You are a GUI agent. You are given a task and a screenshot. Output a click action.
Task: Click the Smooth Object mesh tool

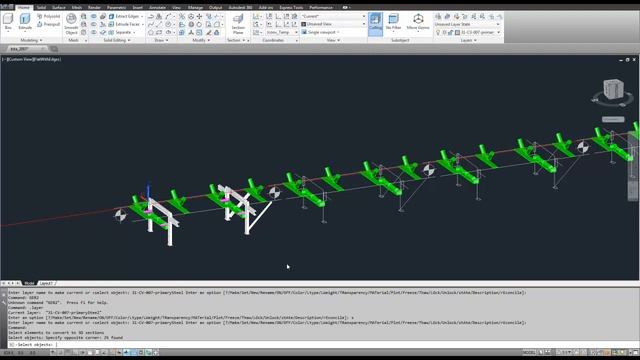[x=71, y=23]
